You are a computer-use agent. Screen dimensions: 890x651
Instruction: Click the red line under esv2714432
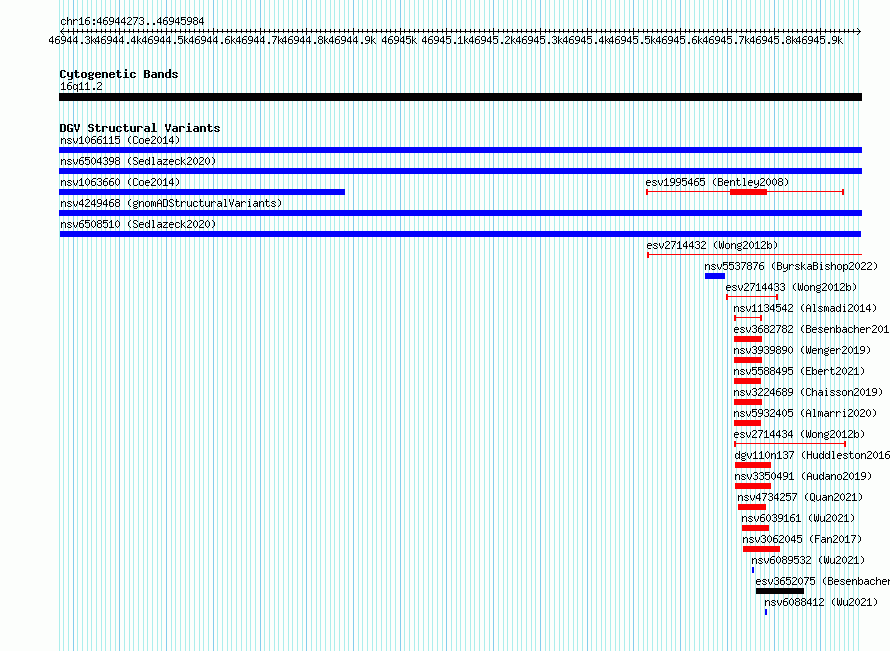point(754,255)
